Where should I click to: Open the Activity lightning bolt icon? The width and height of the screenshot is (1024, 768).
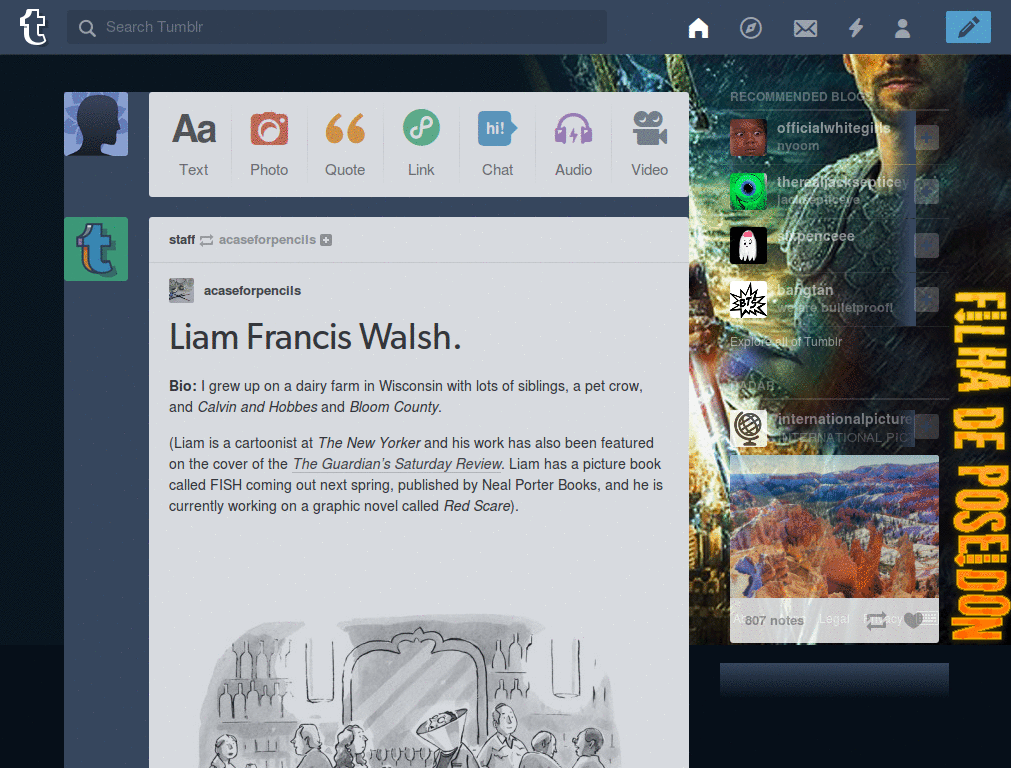coord(856,28)
